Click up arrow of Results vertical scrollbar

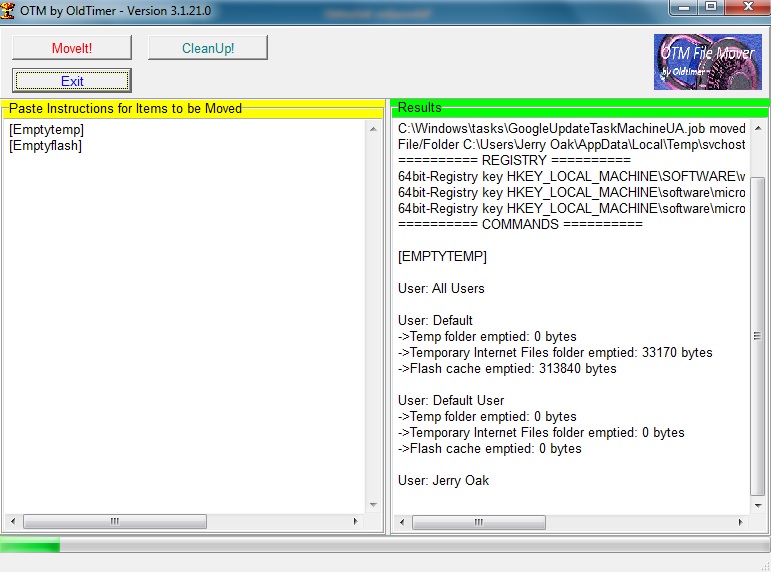click(x=758, y=129)
